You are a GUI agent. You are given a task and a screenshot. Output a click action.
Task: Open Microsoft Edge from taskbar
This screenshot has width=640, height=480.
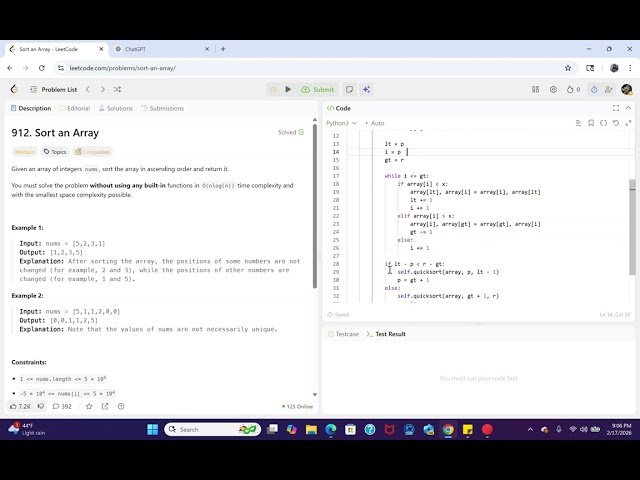tap(331, 429)
